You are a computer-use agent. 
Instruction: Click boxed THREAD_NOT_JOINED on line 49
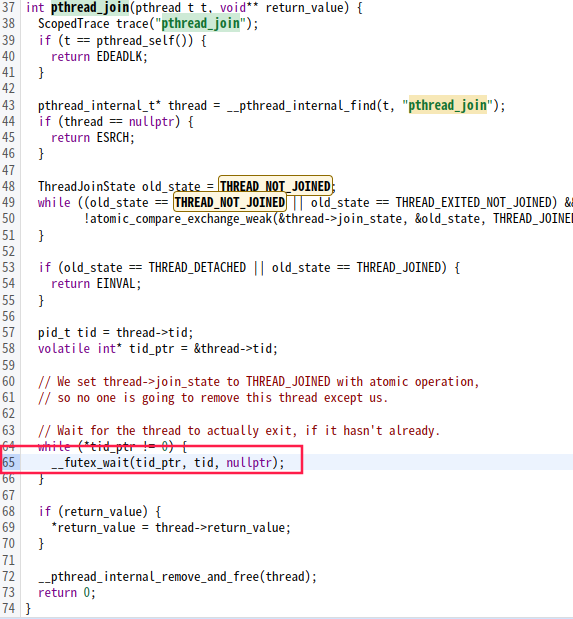click(x=230, y=203)
